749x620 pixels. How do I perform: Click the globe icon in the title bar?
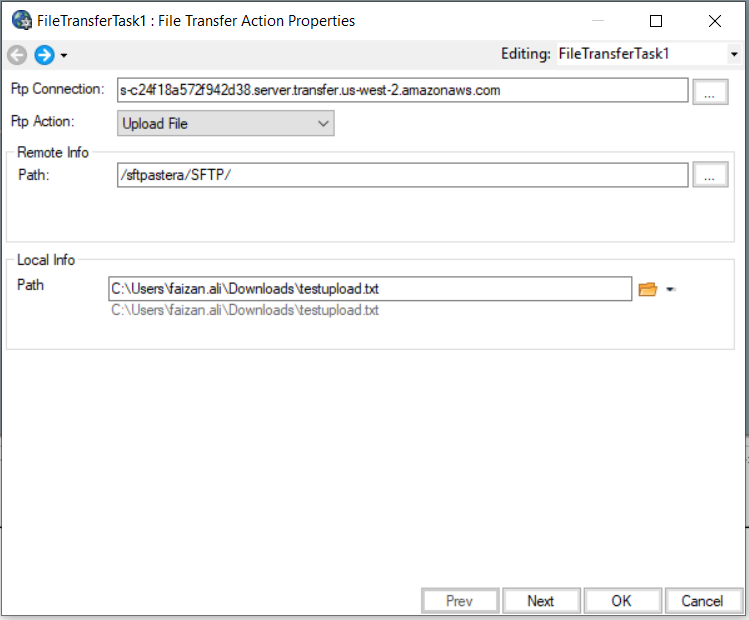coord(20,20)
